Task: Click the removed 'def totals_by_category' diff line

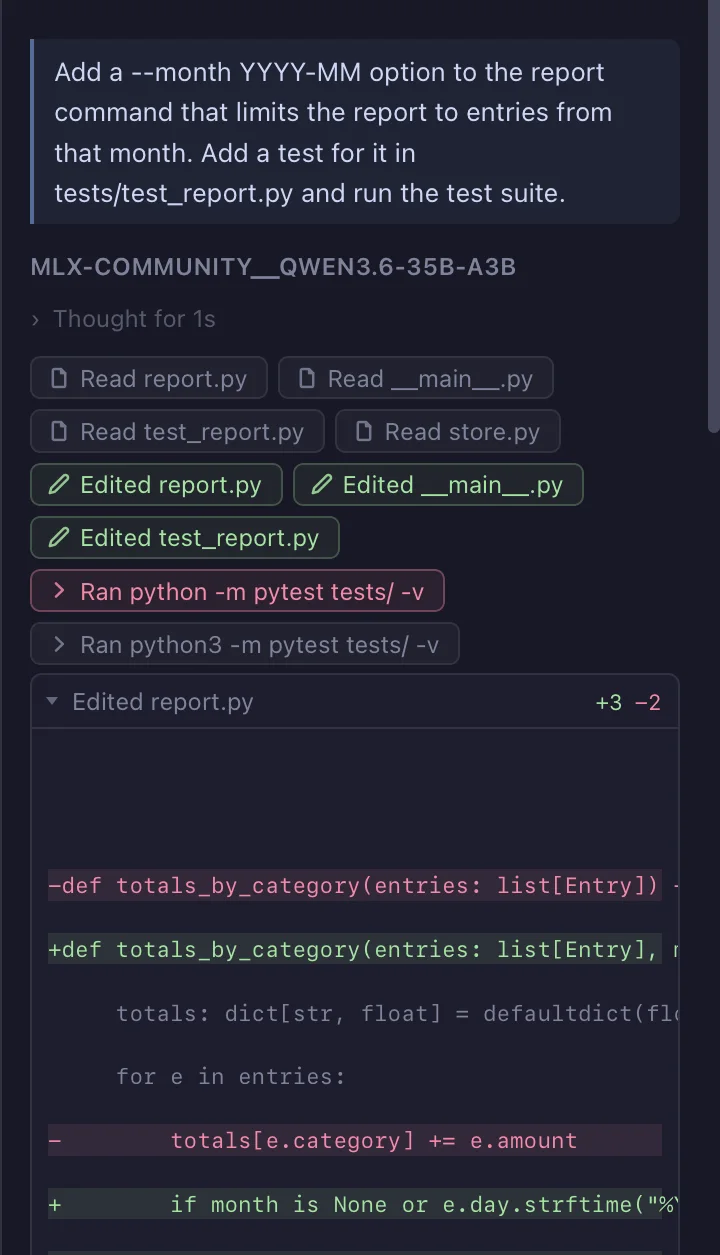Action: click(355, 885)
